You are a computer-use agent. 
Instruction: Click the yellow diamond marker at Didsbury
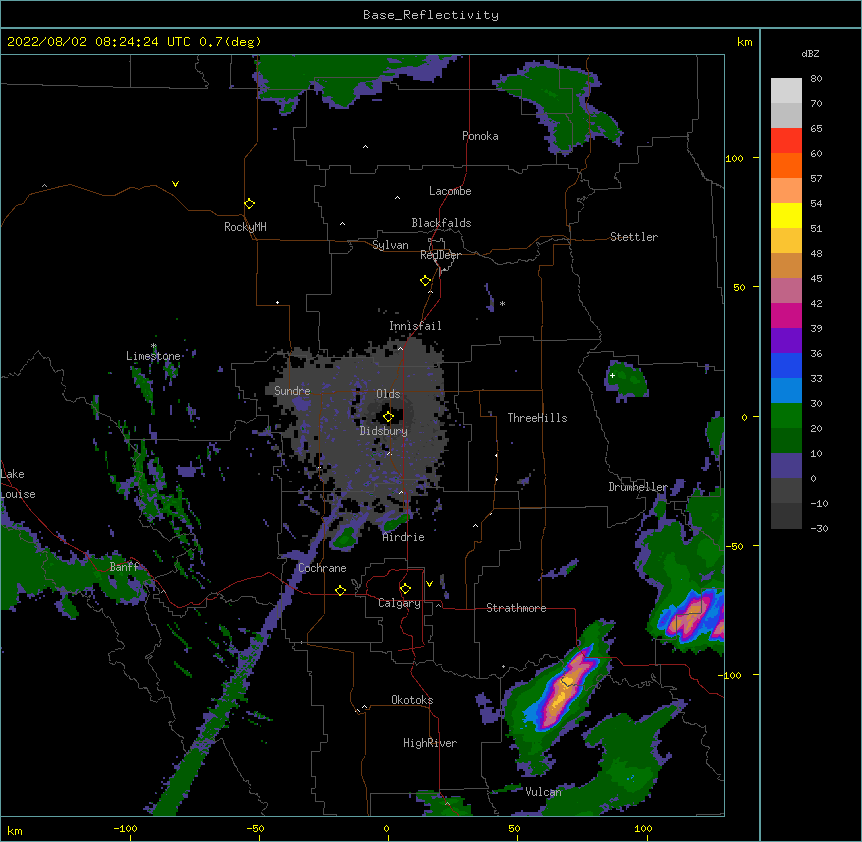(x=388, y=417)
